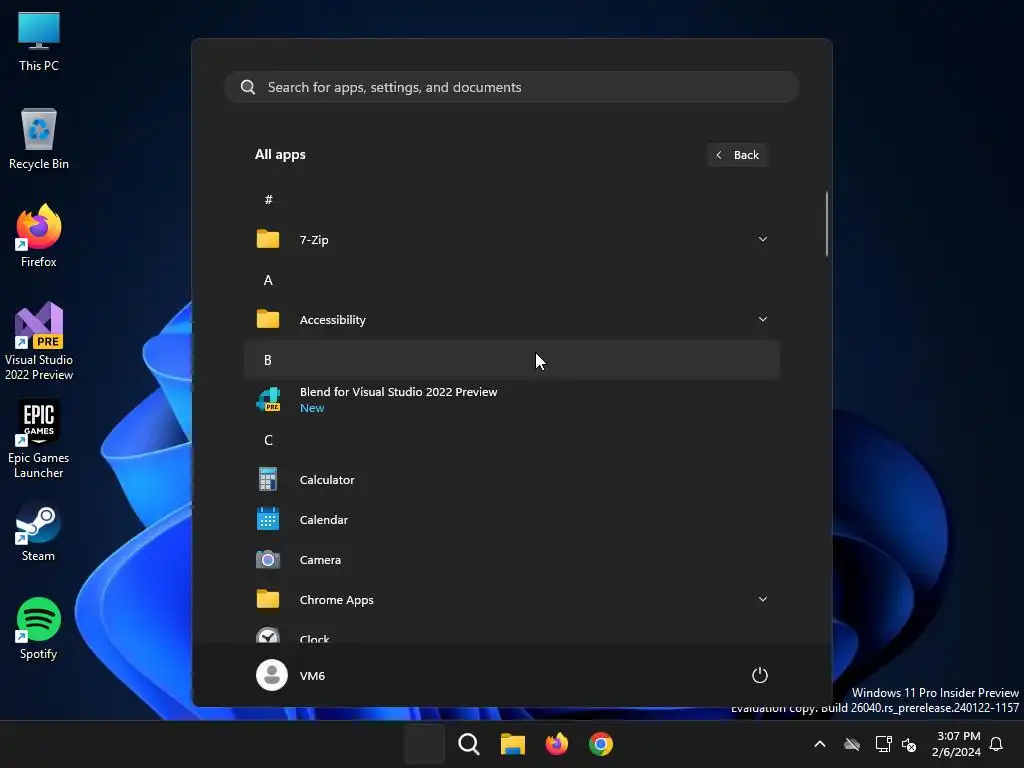Click the OneDrive cloud tray icon
The height and width of the screenshot is (768, 1024).
[x=852, y=744]
